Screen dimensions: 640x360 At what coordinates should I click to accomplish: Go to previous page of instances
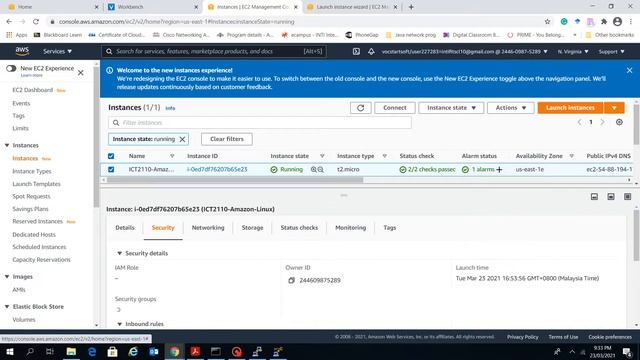(x=579, y=122)
